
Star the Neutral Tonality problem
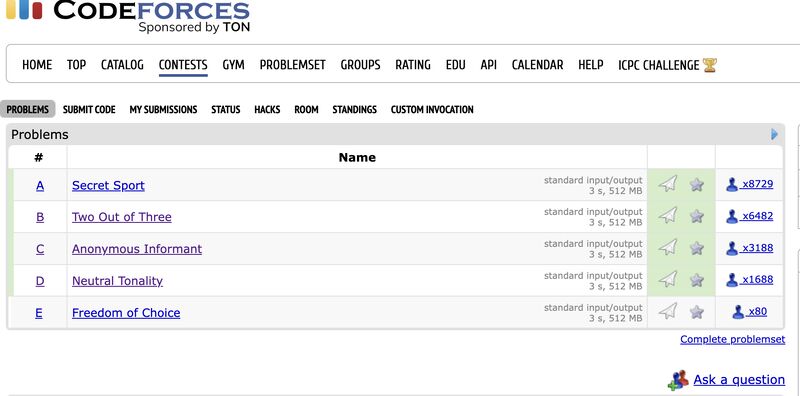(x=696, y=280)
